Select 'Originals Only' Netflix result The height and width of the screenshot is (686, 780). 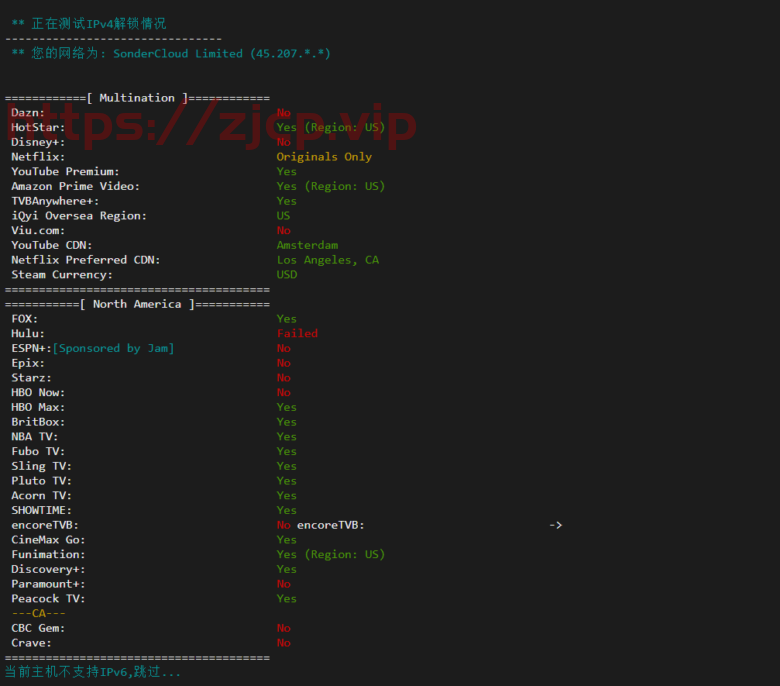click(324, 157)
